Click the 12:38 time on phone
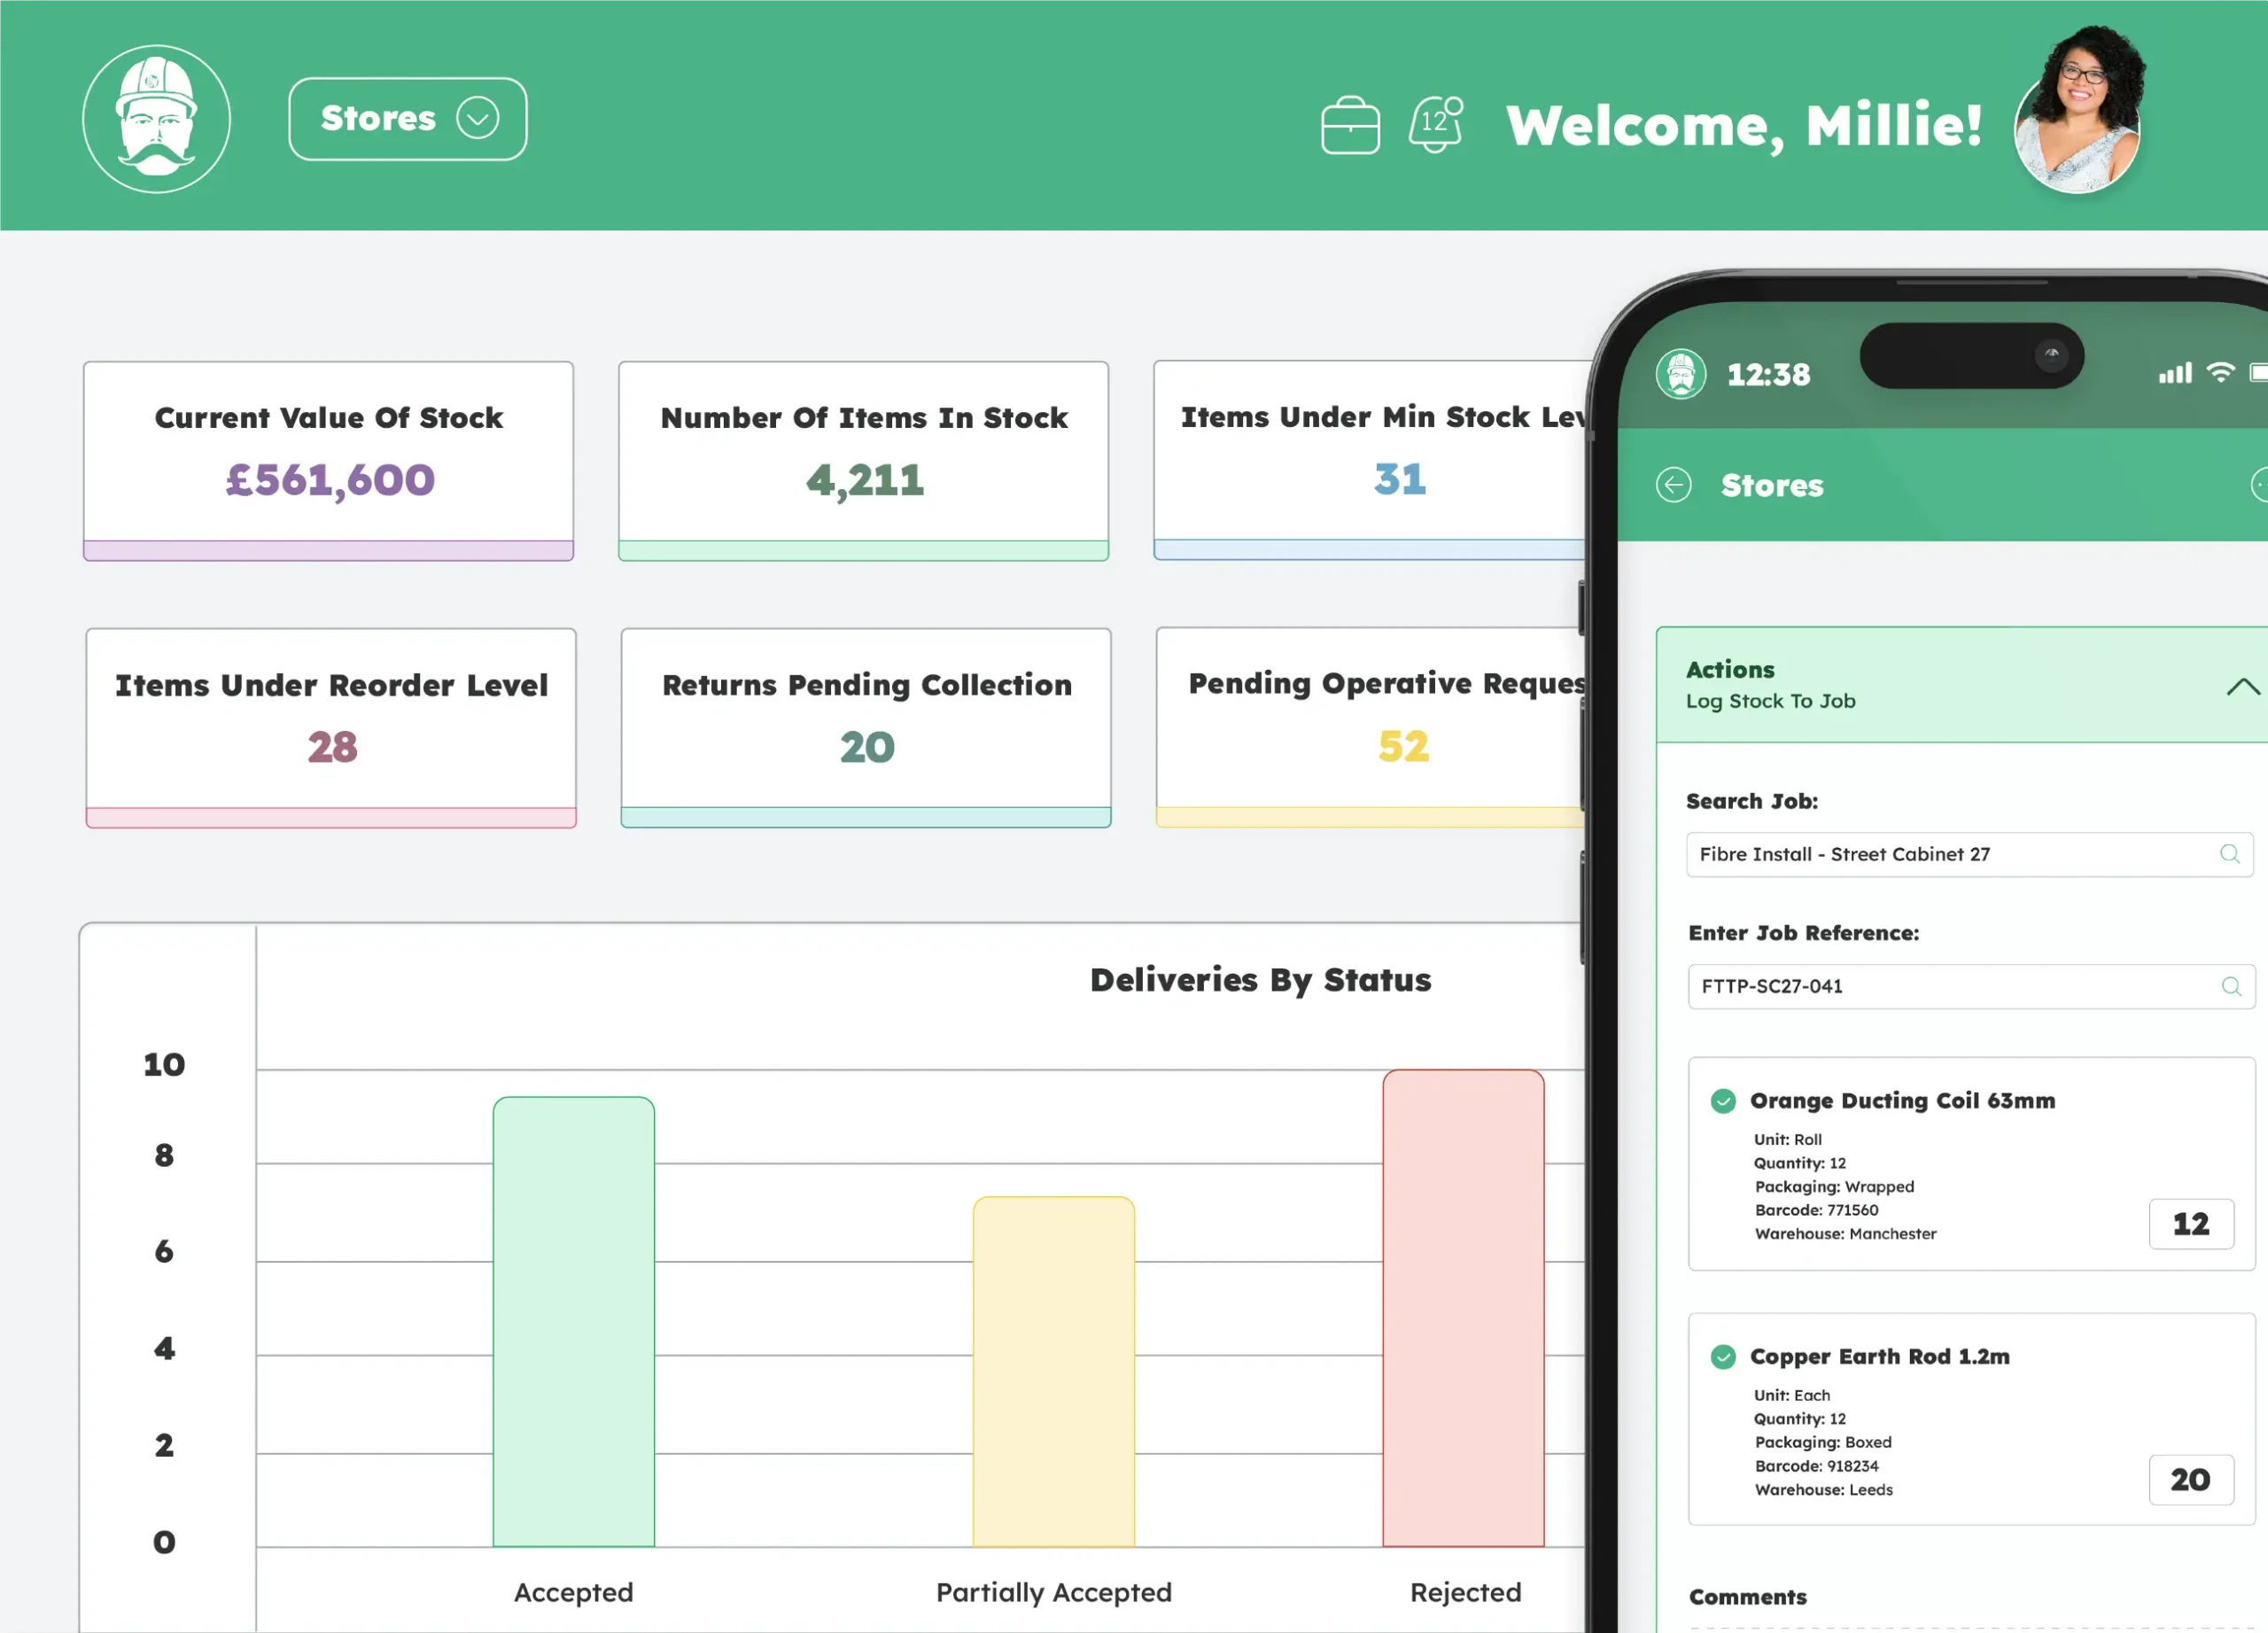Image resolution: width=2268 pixels, height=1633 pixels. point(1769,375)
